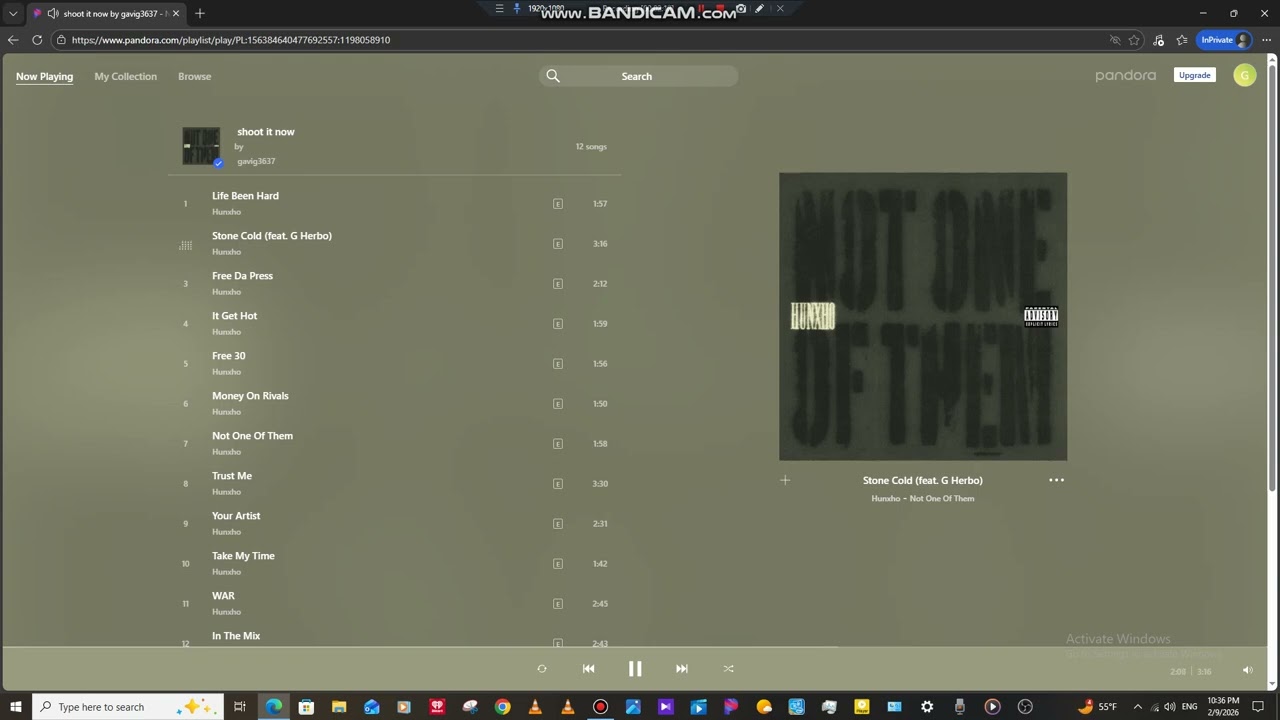This screenshot has height=720, width=1280.
Task: Open the taskbar volume control
Action: 1170,707
